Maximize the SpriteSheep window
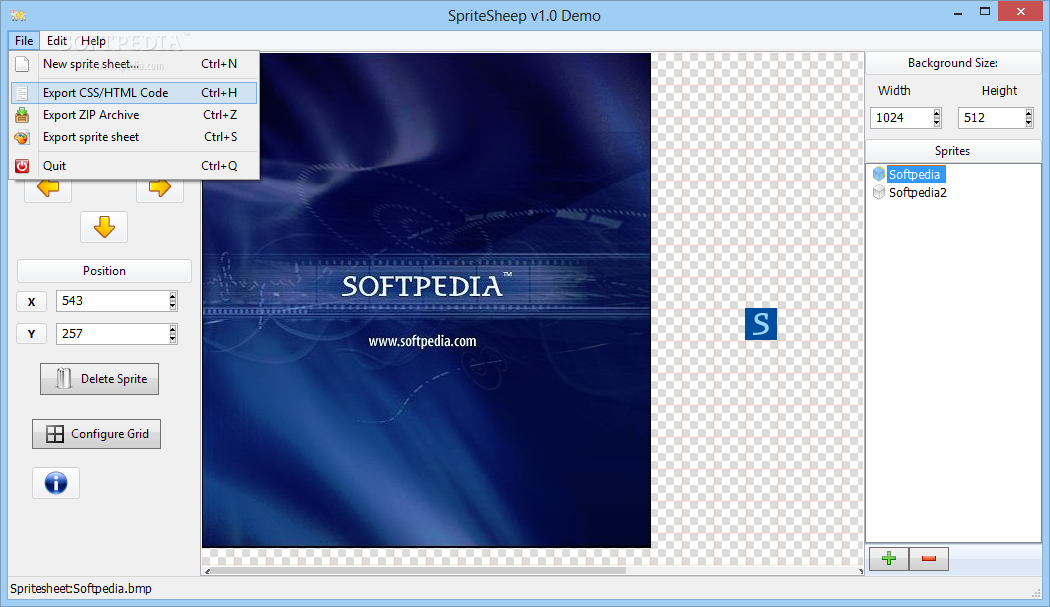Image resolution: width=1050 pixels, height=607 pixels. [984, 11]
